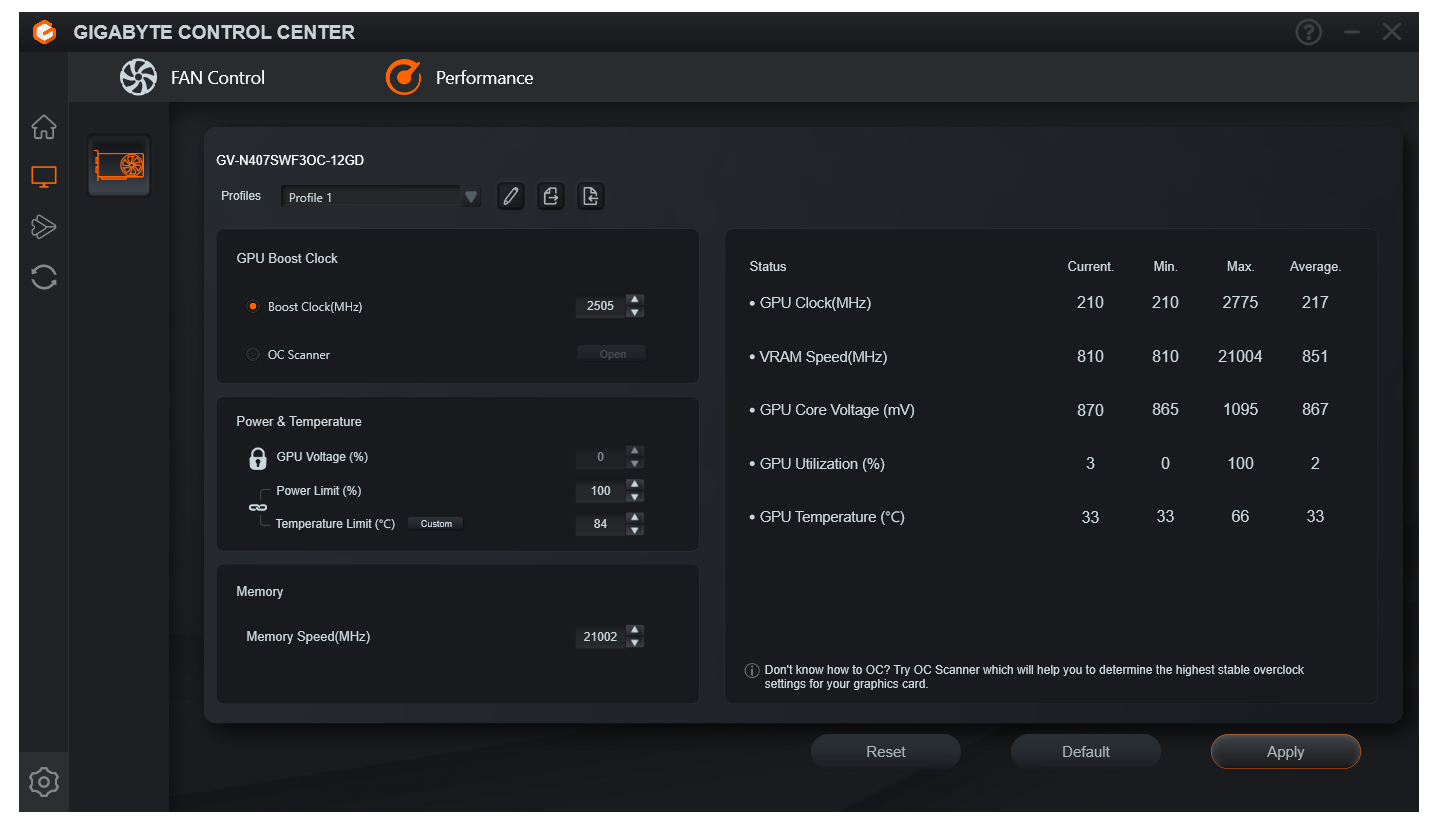The image size is (1439, 825).
Task: Click the Min. column header
Action: click(x=1165, y=267)
